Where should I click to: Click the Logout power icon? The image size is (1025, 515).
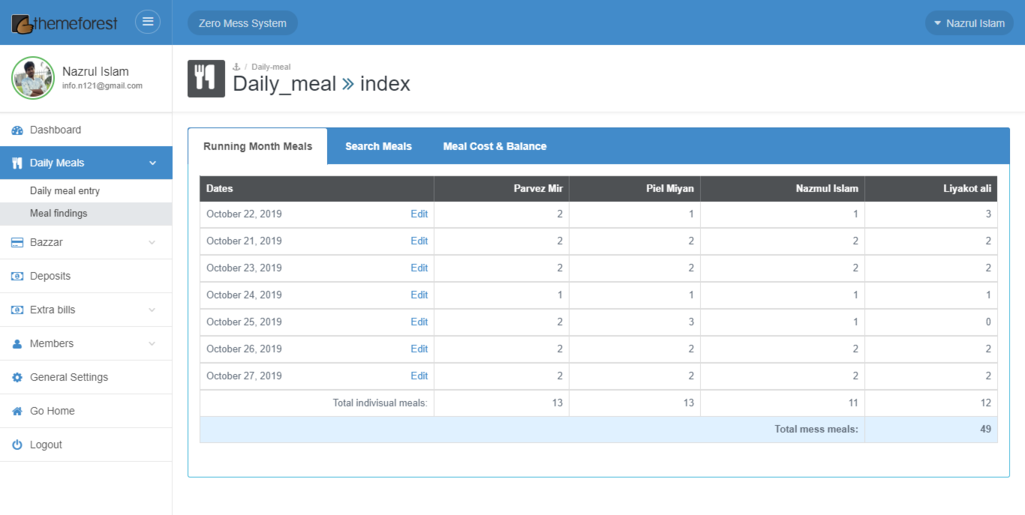[x=17, y=445]
